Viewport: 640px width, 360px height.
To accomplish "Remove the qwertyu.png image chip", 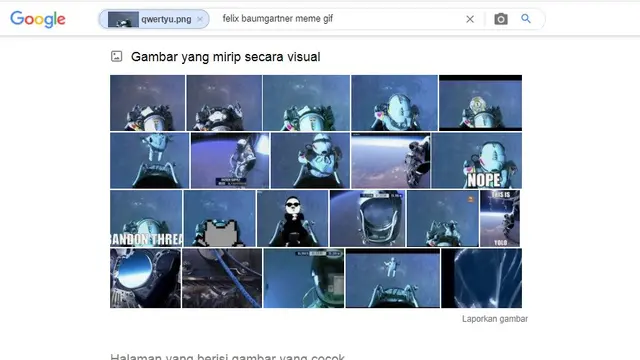I will coord(200,19).
